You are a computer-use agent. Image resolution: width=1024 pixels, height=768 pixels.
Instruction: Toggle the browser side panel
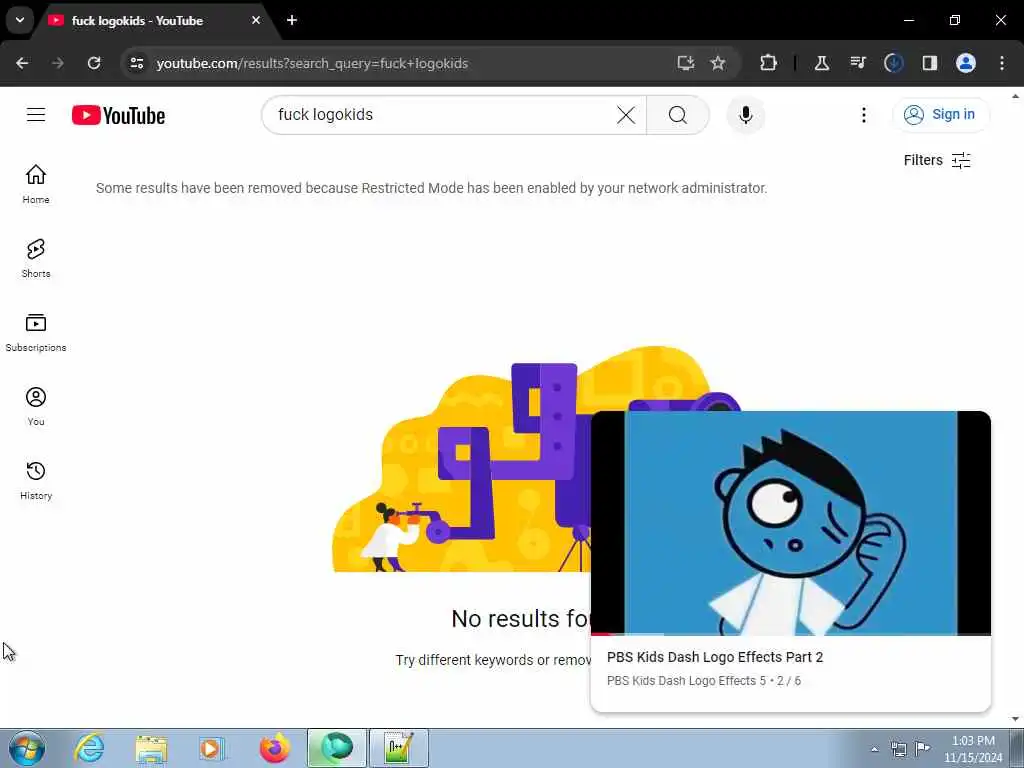[929, 63]
